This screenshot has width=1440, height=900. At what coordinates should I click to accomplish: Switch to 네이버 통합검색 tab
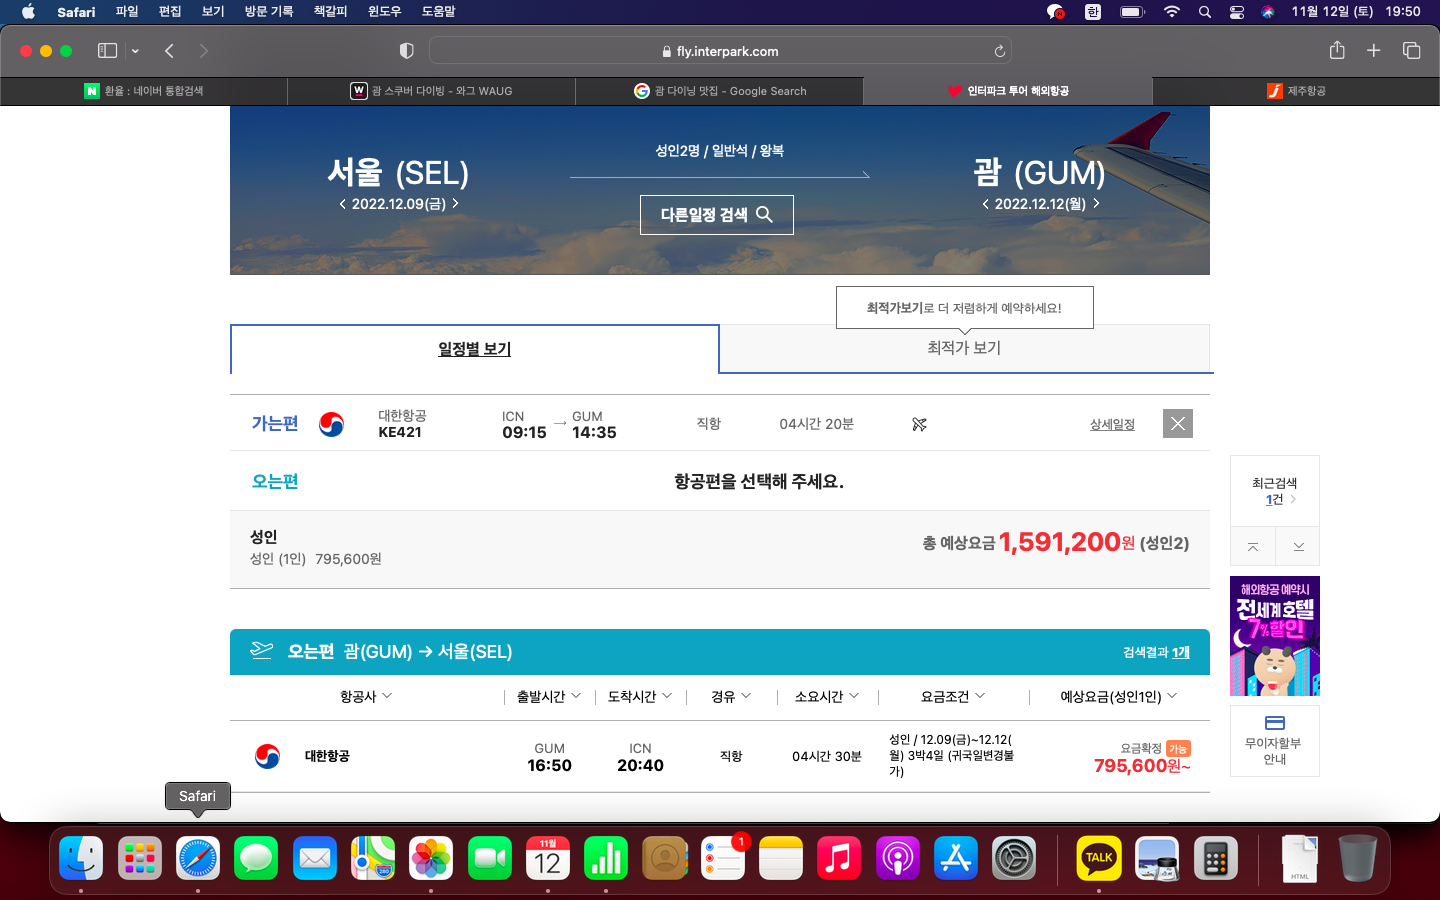pyautogui.click(x=144, y=91)
